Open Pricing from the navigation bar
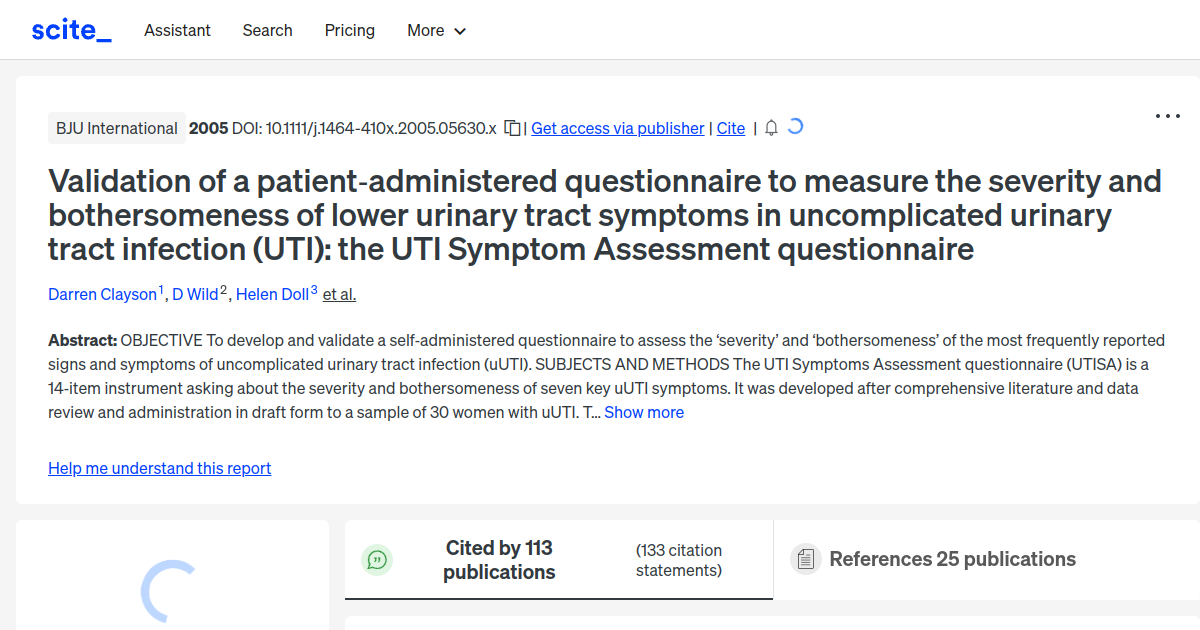This screenshot has width=1200, height=630. [x=349, y=31]
